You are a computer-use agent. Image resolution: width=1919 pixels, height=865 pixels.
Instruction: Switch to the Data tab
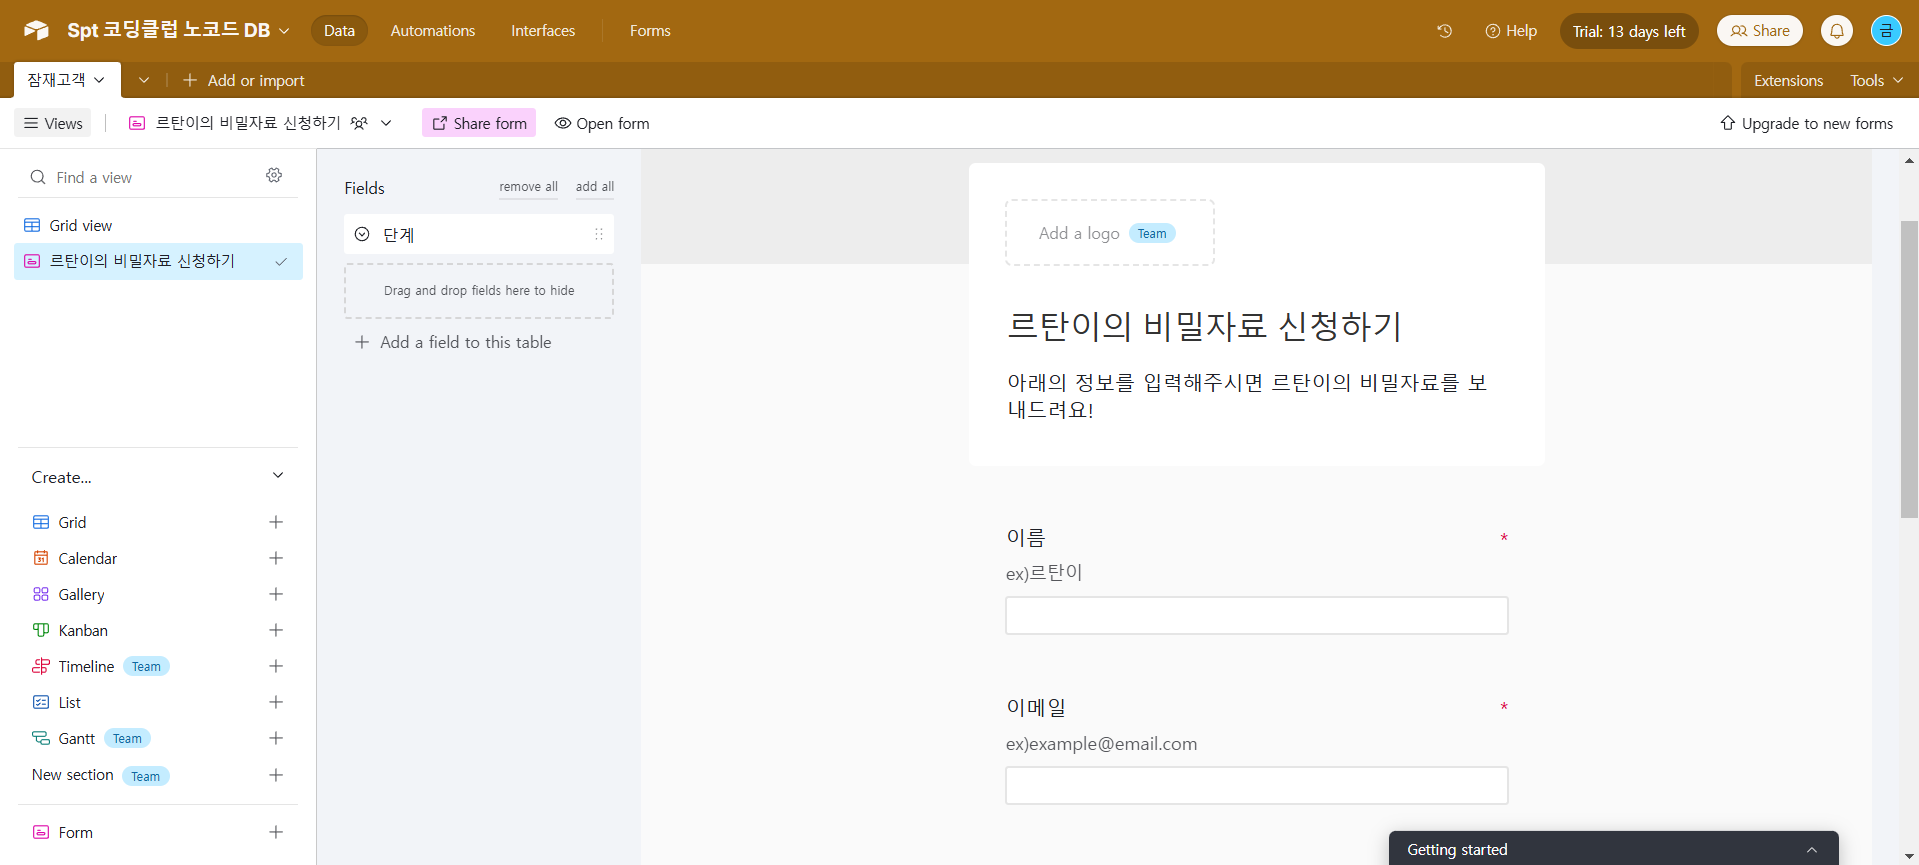(339, 31)
